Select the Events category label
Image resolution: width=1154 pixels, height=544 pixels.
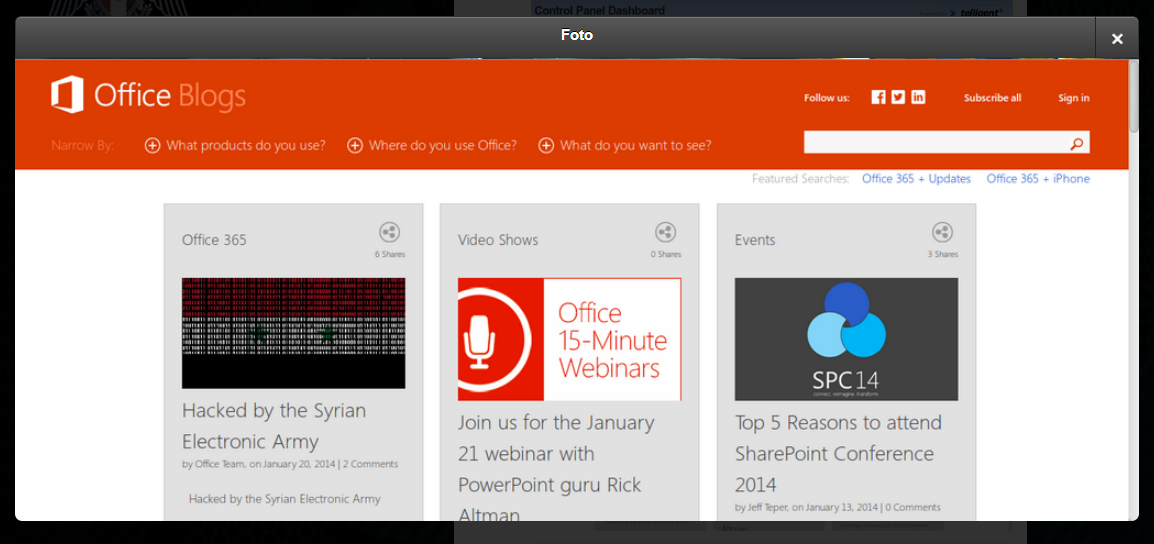755,240
